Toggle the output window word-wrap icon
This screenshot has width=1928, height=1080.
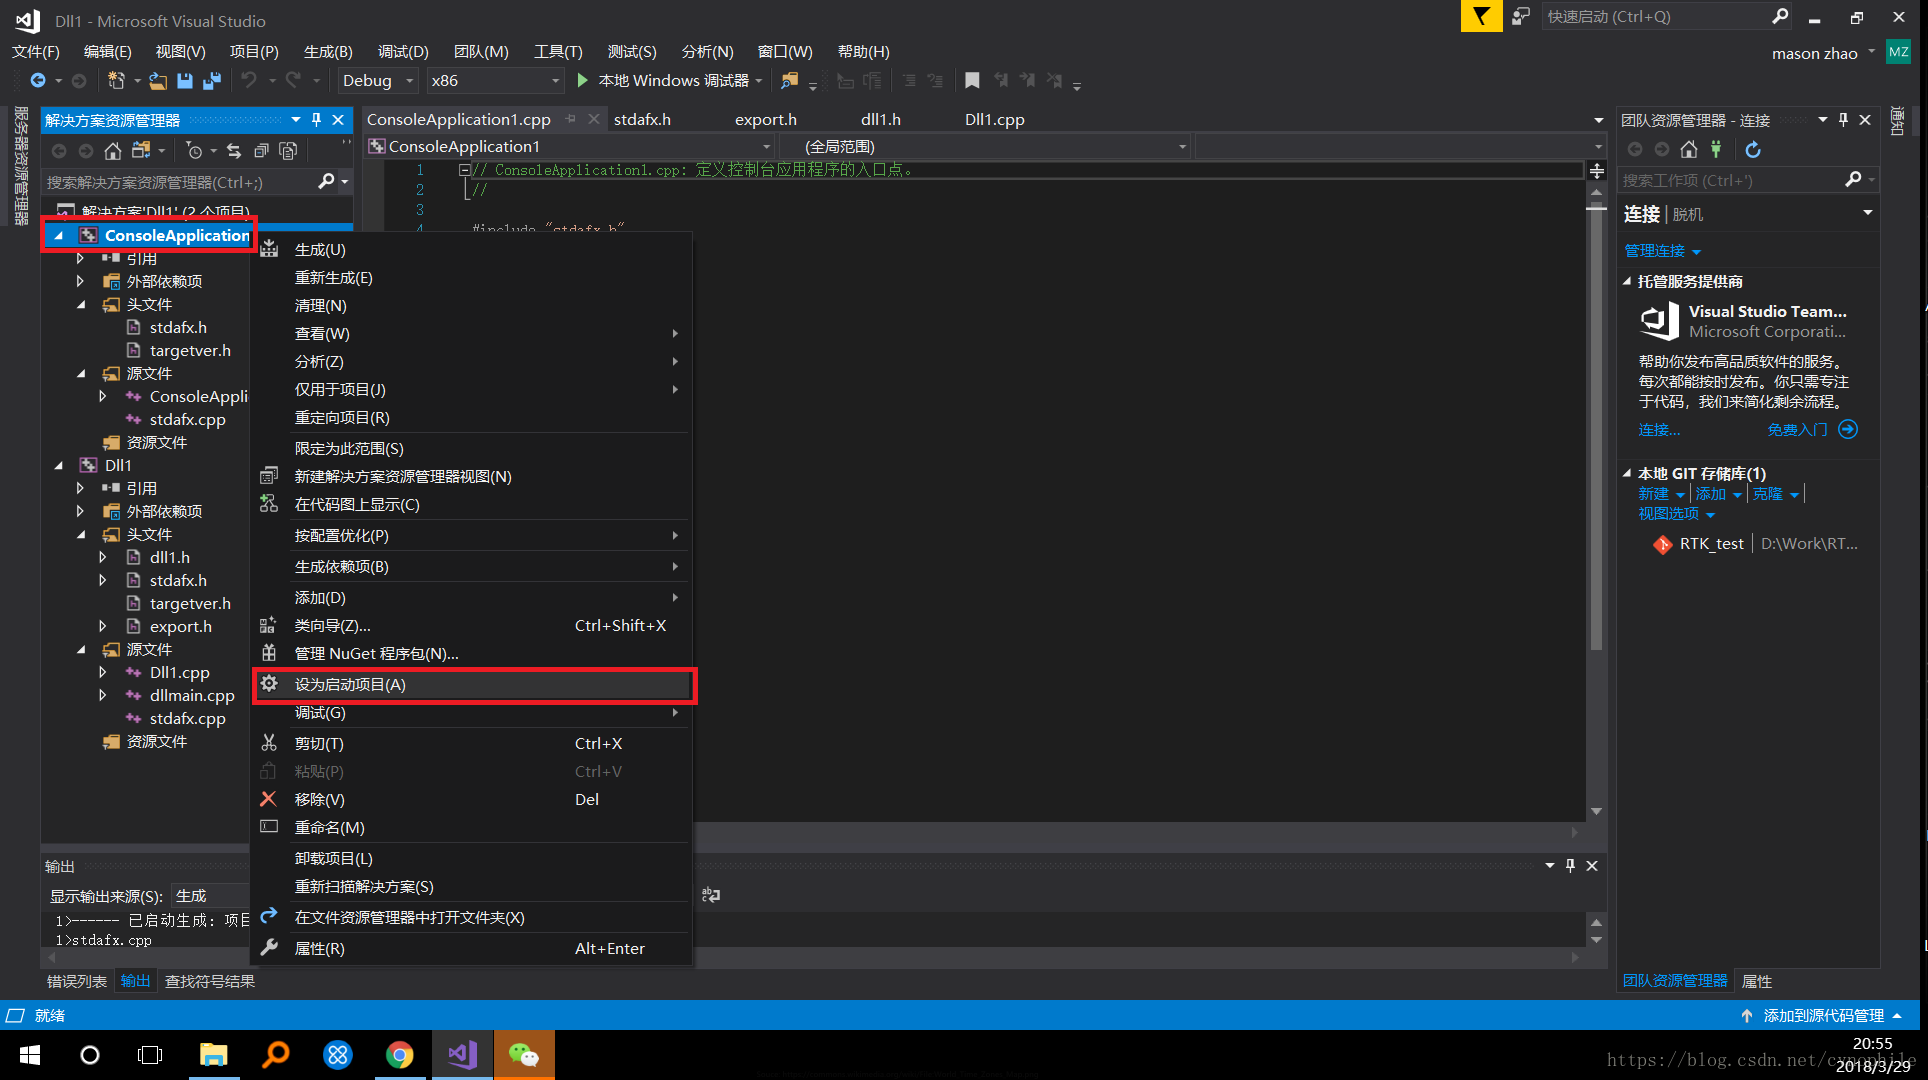(x=711, y=895)
